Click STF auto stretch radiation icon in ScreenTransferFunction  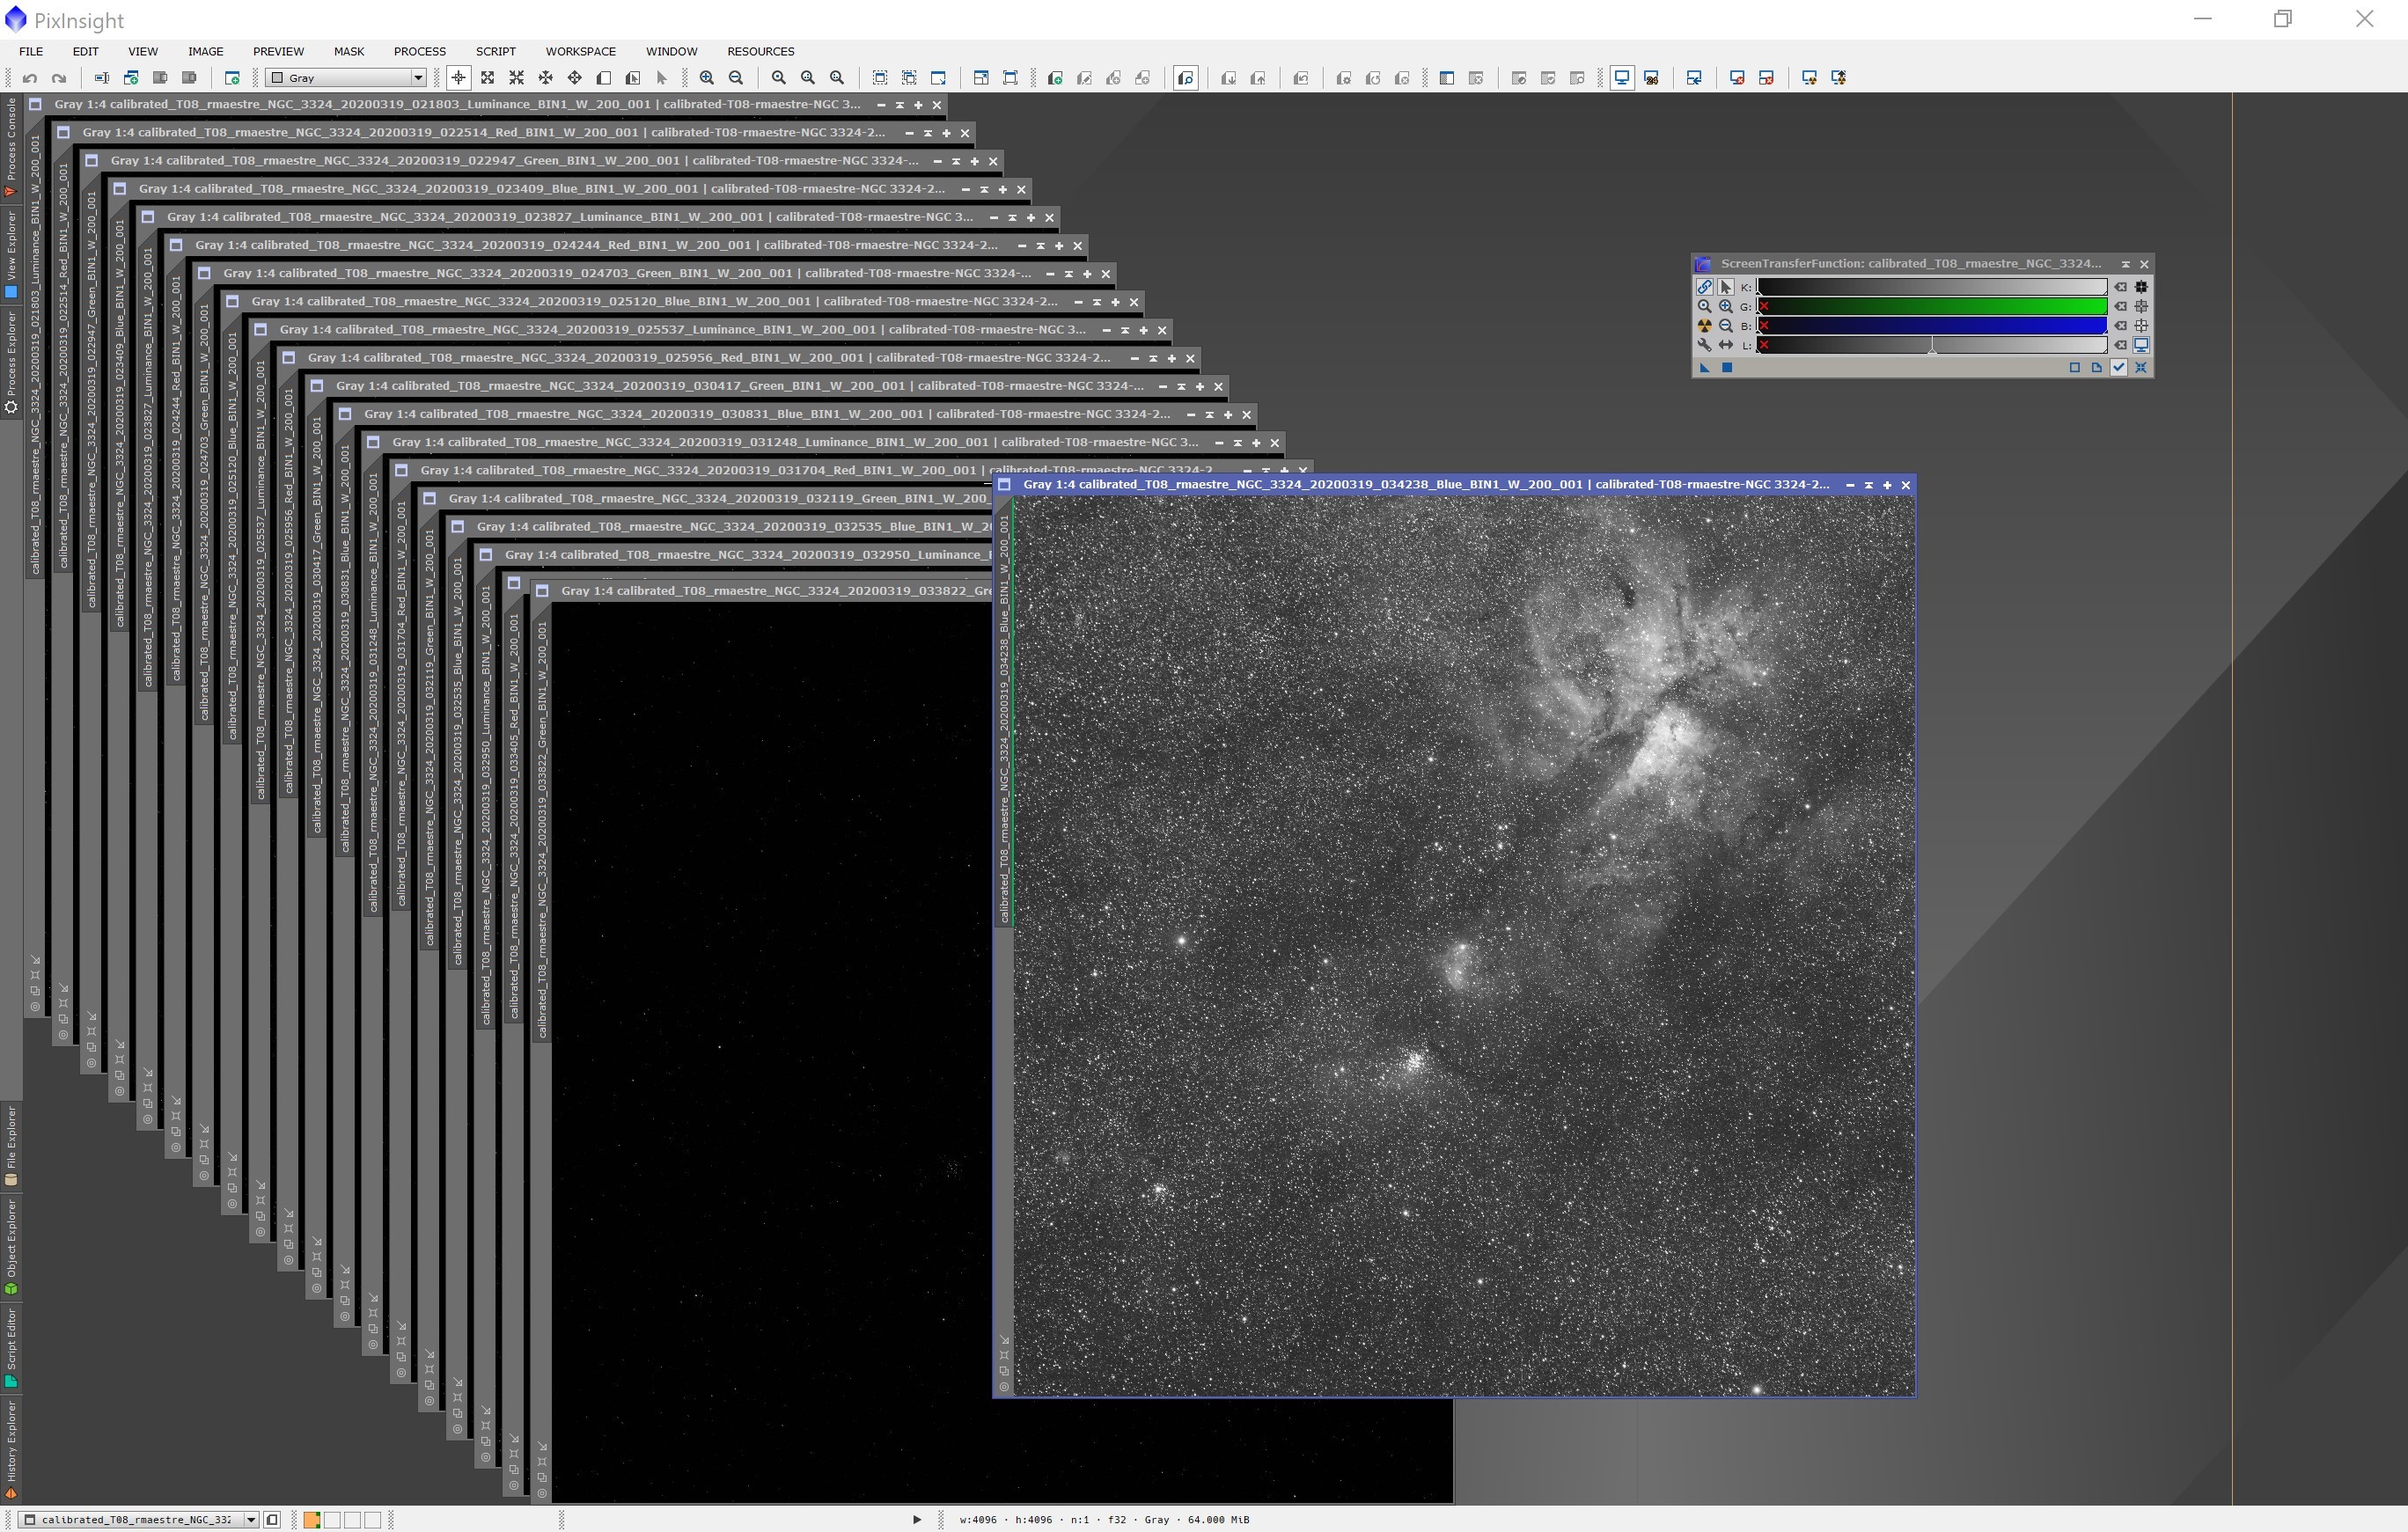click(1705, 326)
